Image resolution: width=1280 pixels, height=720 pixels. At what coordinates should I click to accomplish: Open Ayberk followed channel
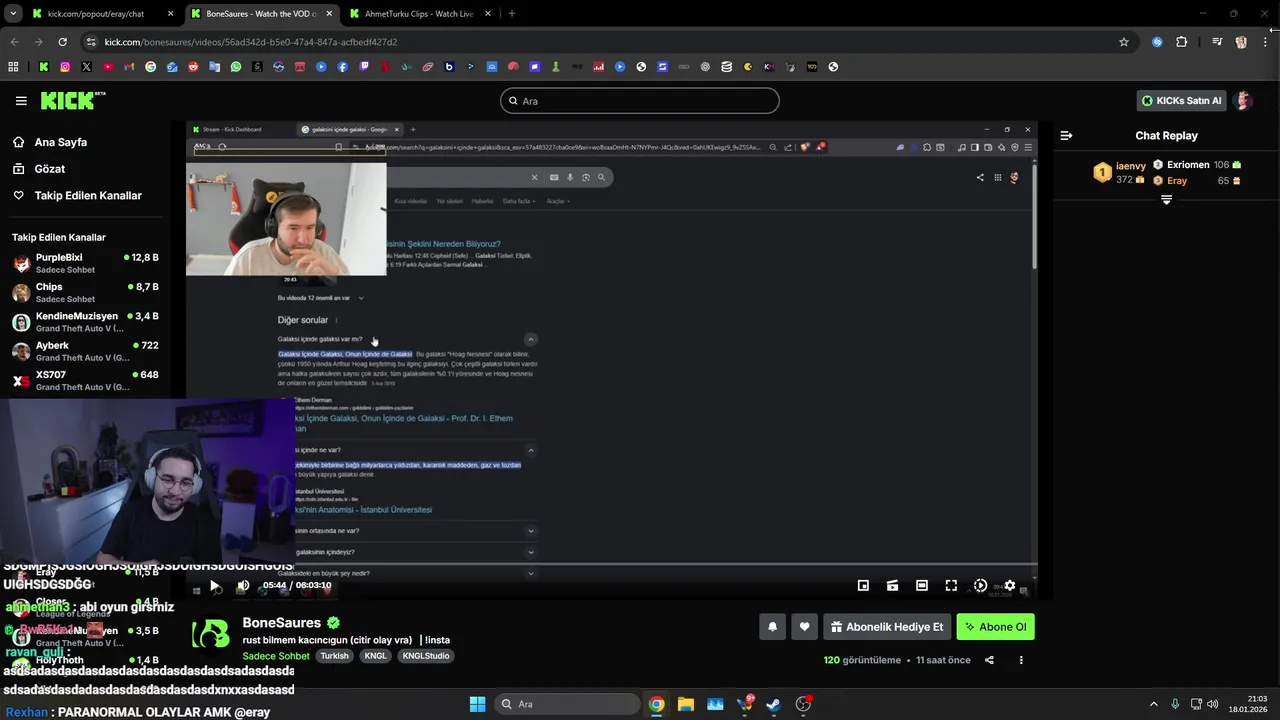pyautogui.click(x=85, y=351)
